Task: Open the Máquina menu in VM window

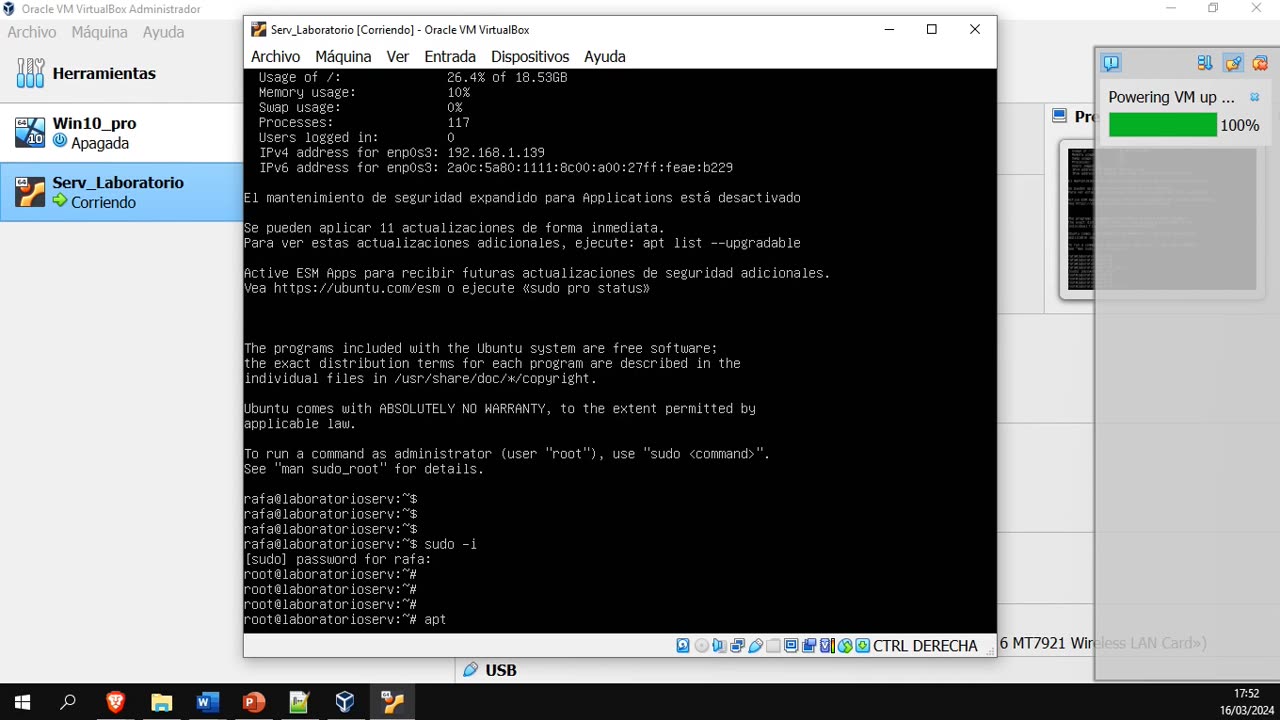Action: (343, 57)
